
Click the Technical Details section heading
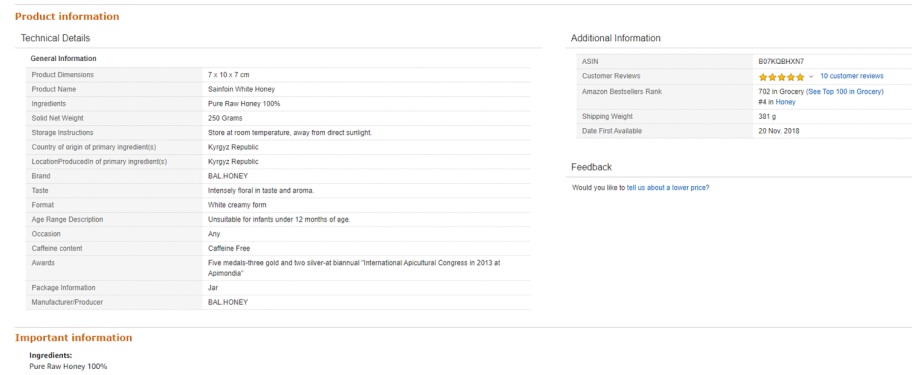55,38
